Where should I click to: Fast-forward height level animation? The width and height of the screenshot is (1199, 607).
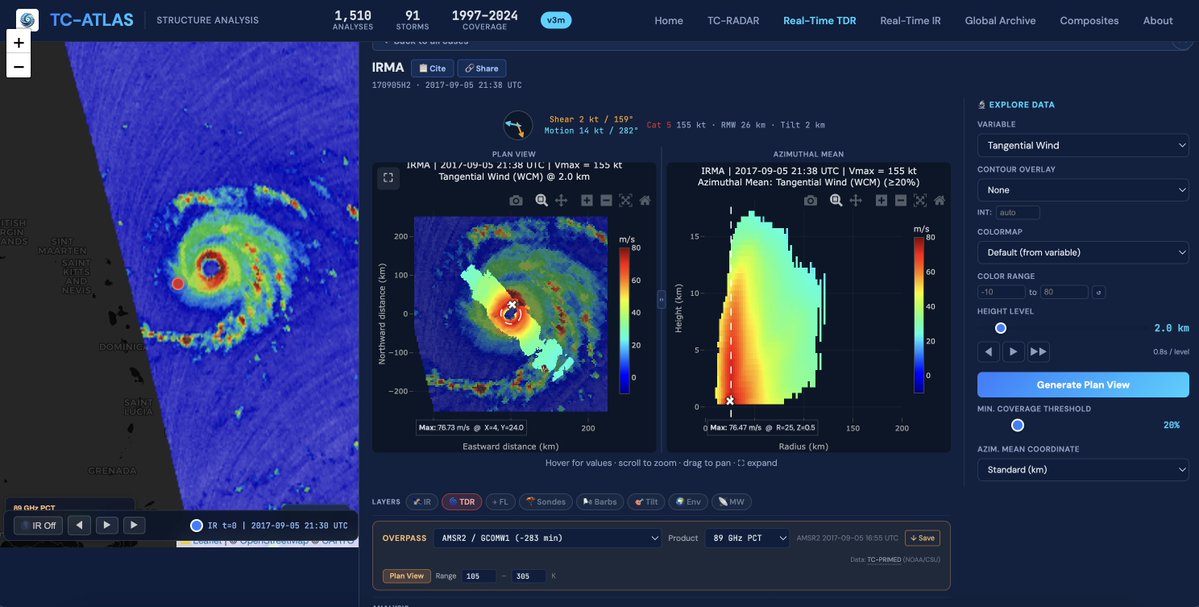[x=1038, y=352]
